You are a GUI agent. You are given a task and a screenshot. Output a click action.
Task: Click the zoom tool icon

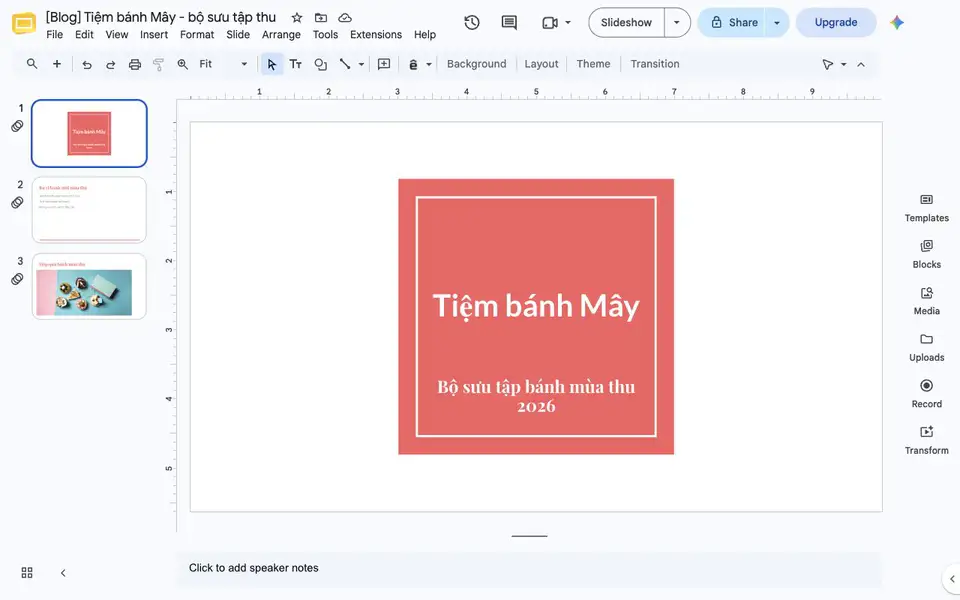[182, 64]
